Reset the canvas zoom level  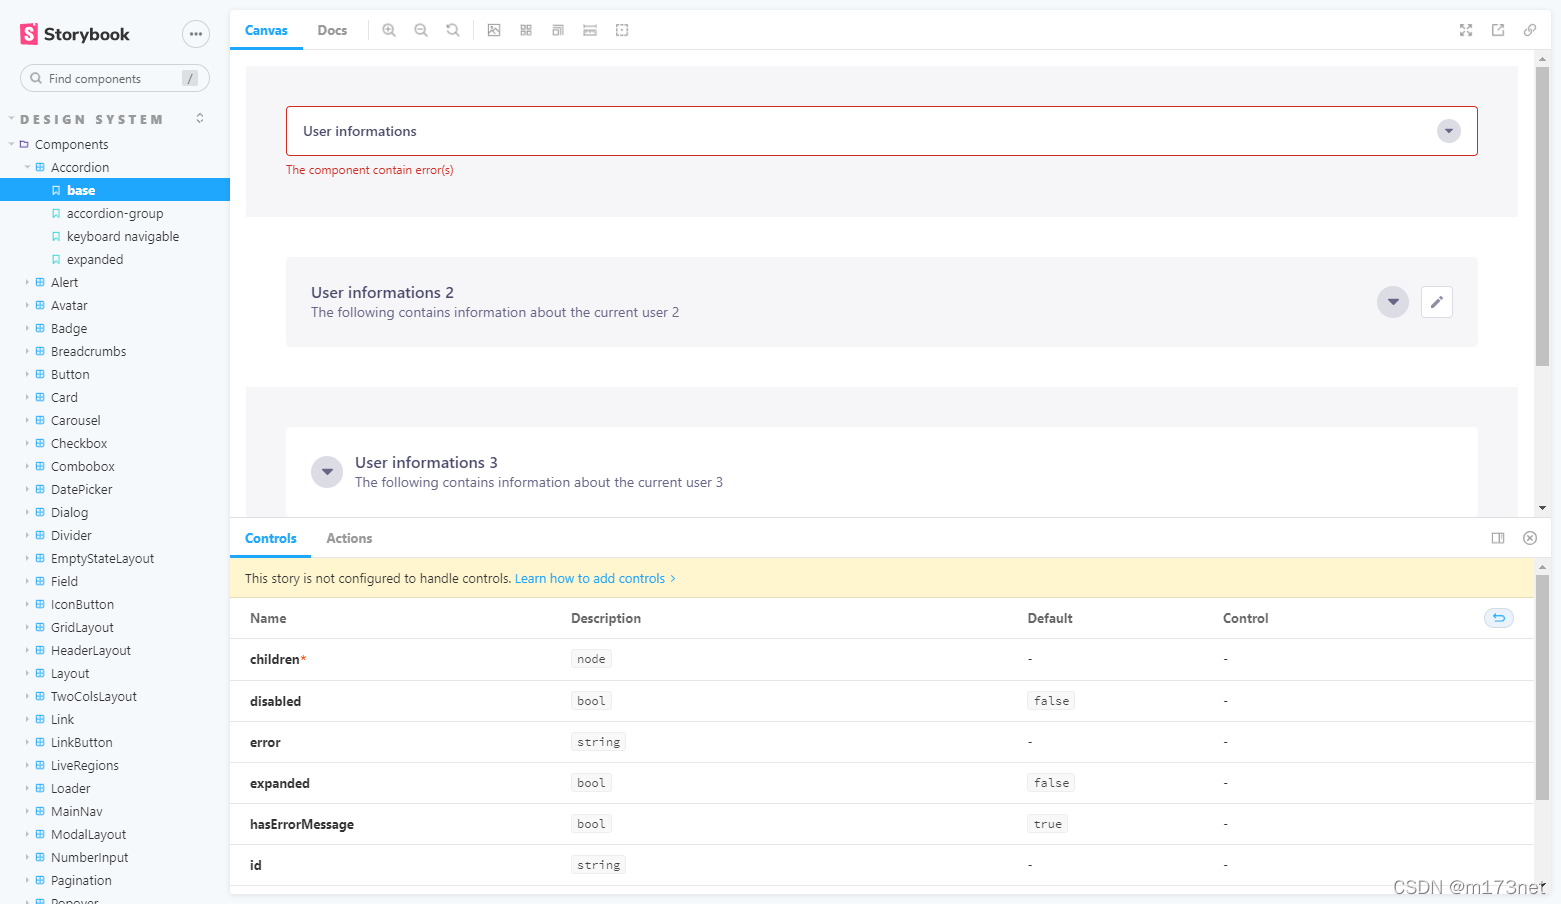453,30
